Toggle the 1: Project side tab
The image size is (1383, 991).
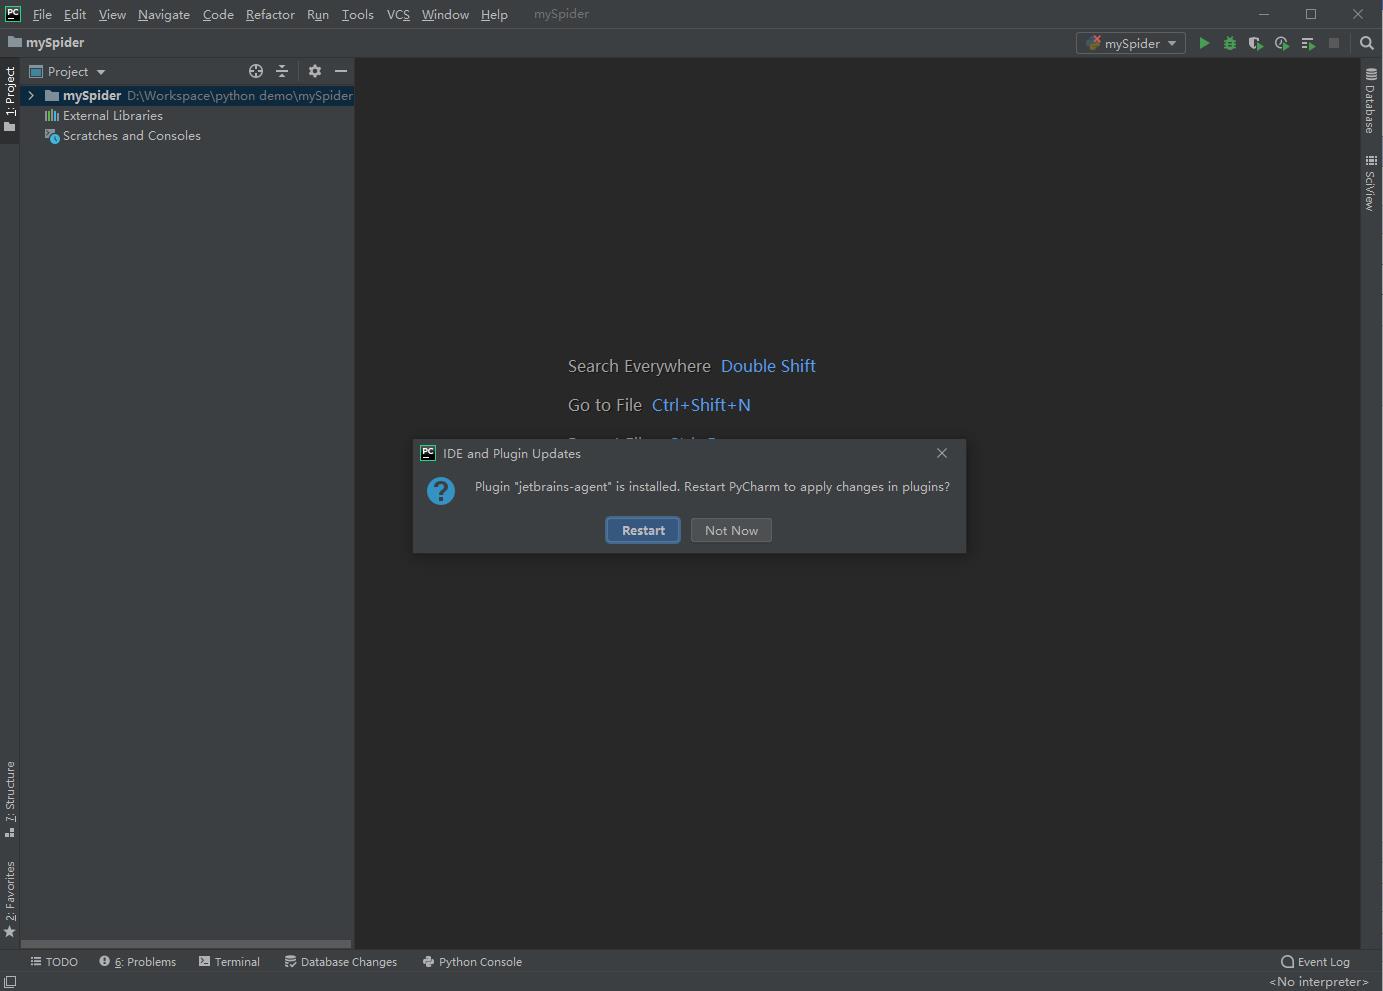pyautogui.click(x=10, y=98)
